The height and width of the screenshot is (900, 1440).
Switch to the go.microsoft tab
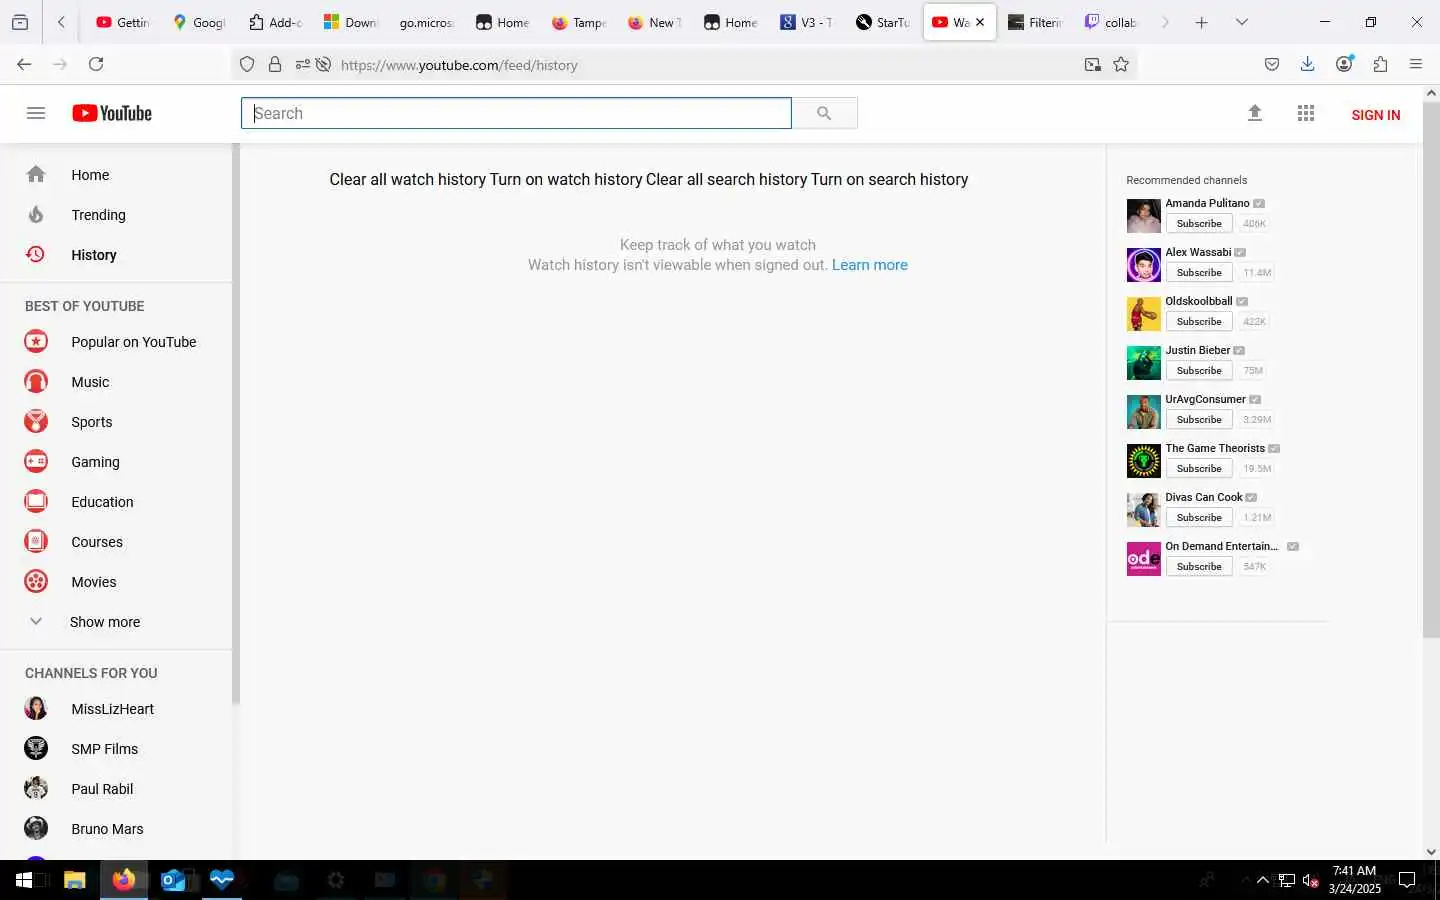(x=427, y=22)
